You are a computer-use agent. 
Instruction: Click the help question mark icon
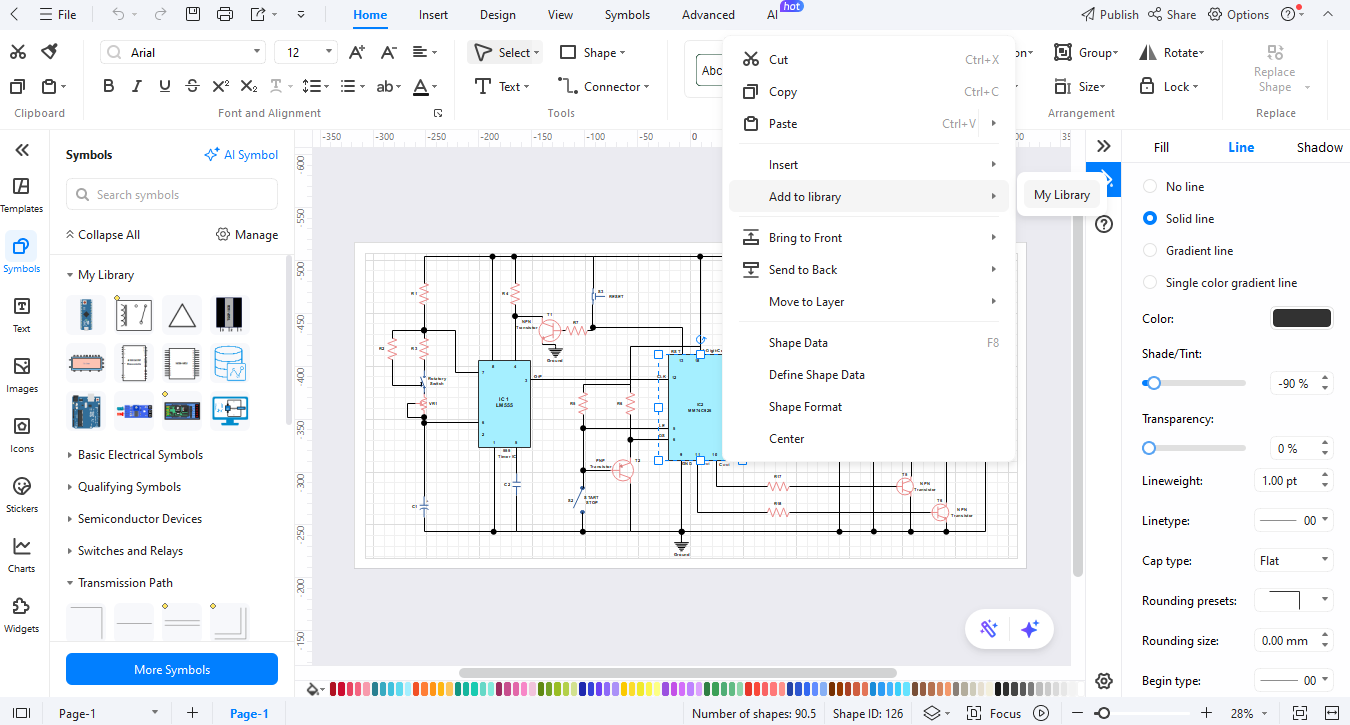click(1104, 224)
